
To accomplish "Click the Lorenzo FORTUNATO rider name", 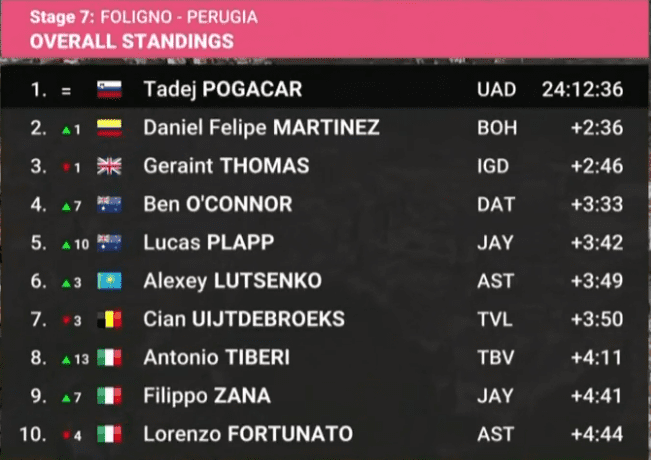I will point(248,434).
